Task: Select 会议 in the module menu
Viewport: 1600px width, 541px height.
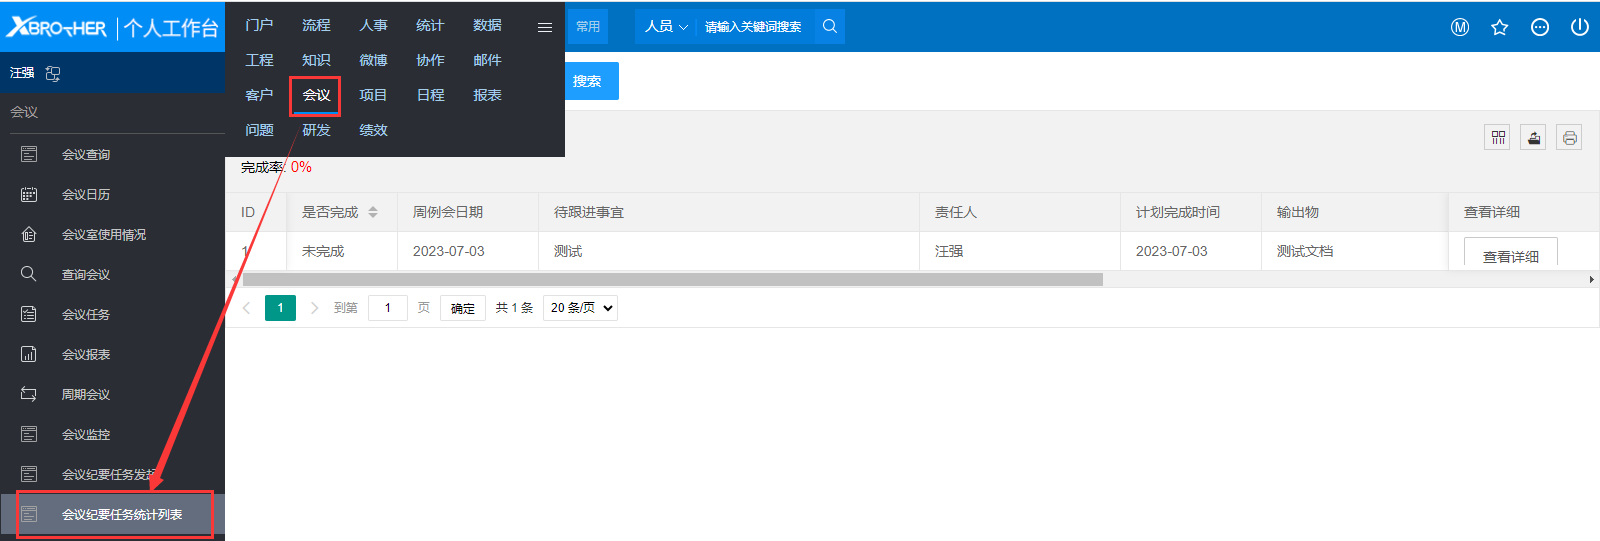Action: tap(316, 95)
